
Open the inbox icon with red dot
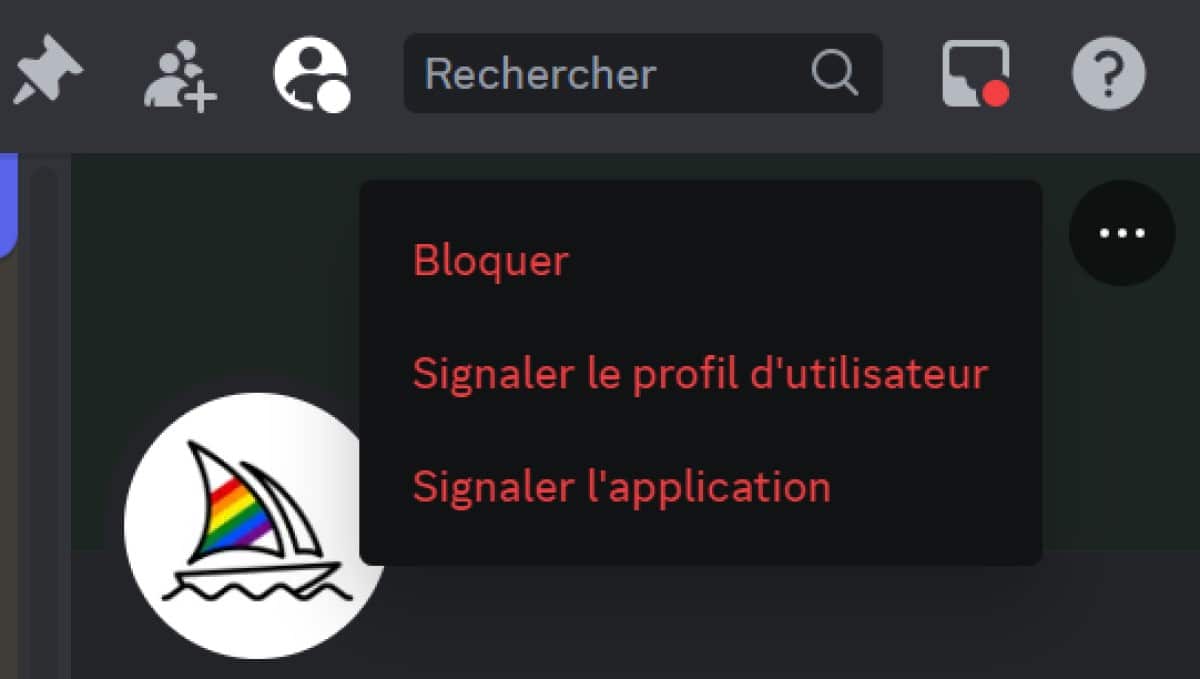click(975, 73)
